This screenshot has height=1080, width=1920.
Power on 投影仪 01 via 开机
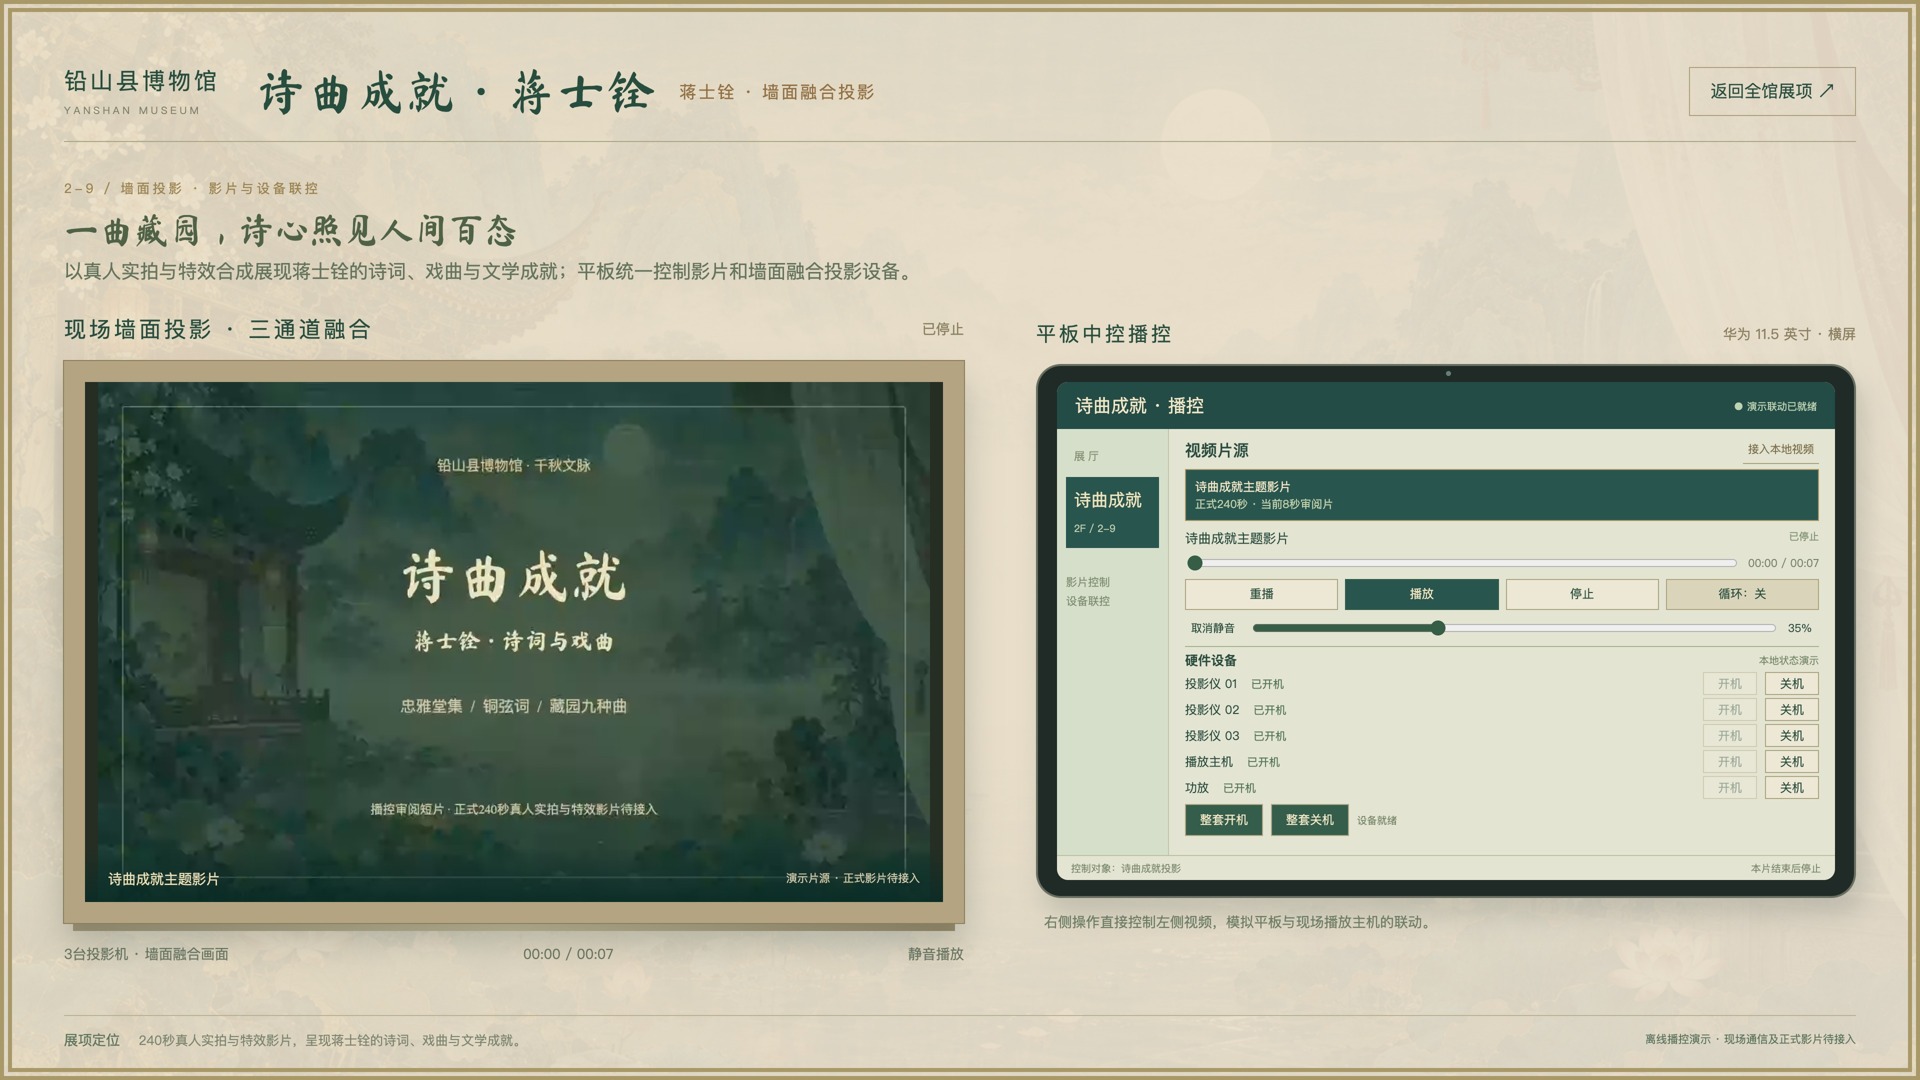(1730, 684)
